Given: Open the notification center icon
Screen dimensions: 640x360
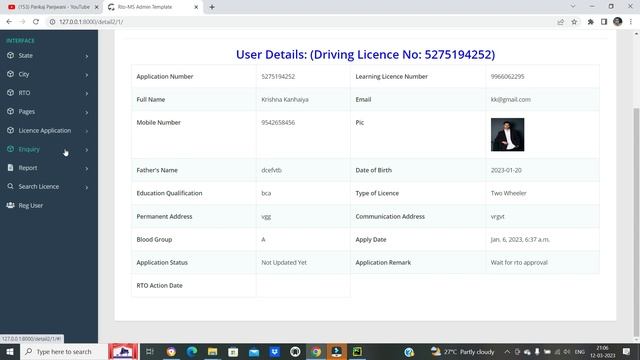Looking at the screenshot, I should [x=627, y=351].
